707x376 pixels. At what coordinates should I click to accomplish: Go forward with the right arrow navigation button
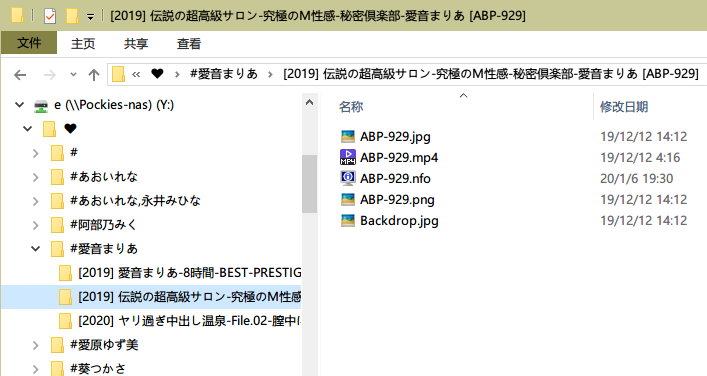[x=50, y=75]
